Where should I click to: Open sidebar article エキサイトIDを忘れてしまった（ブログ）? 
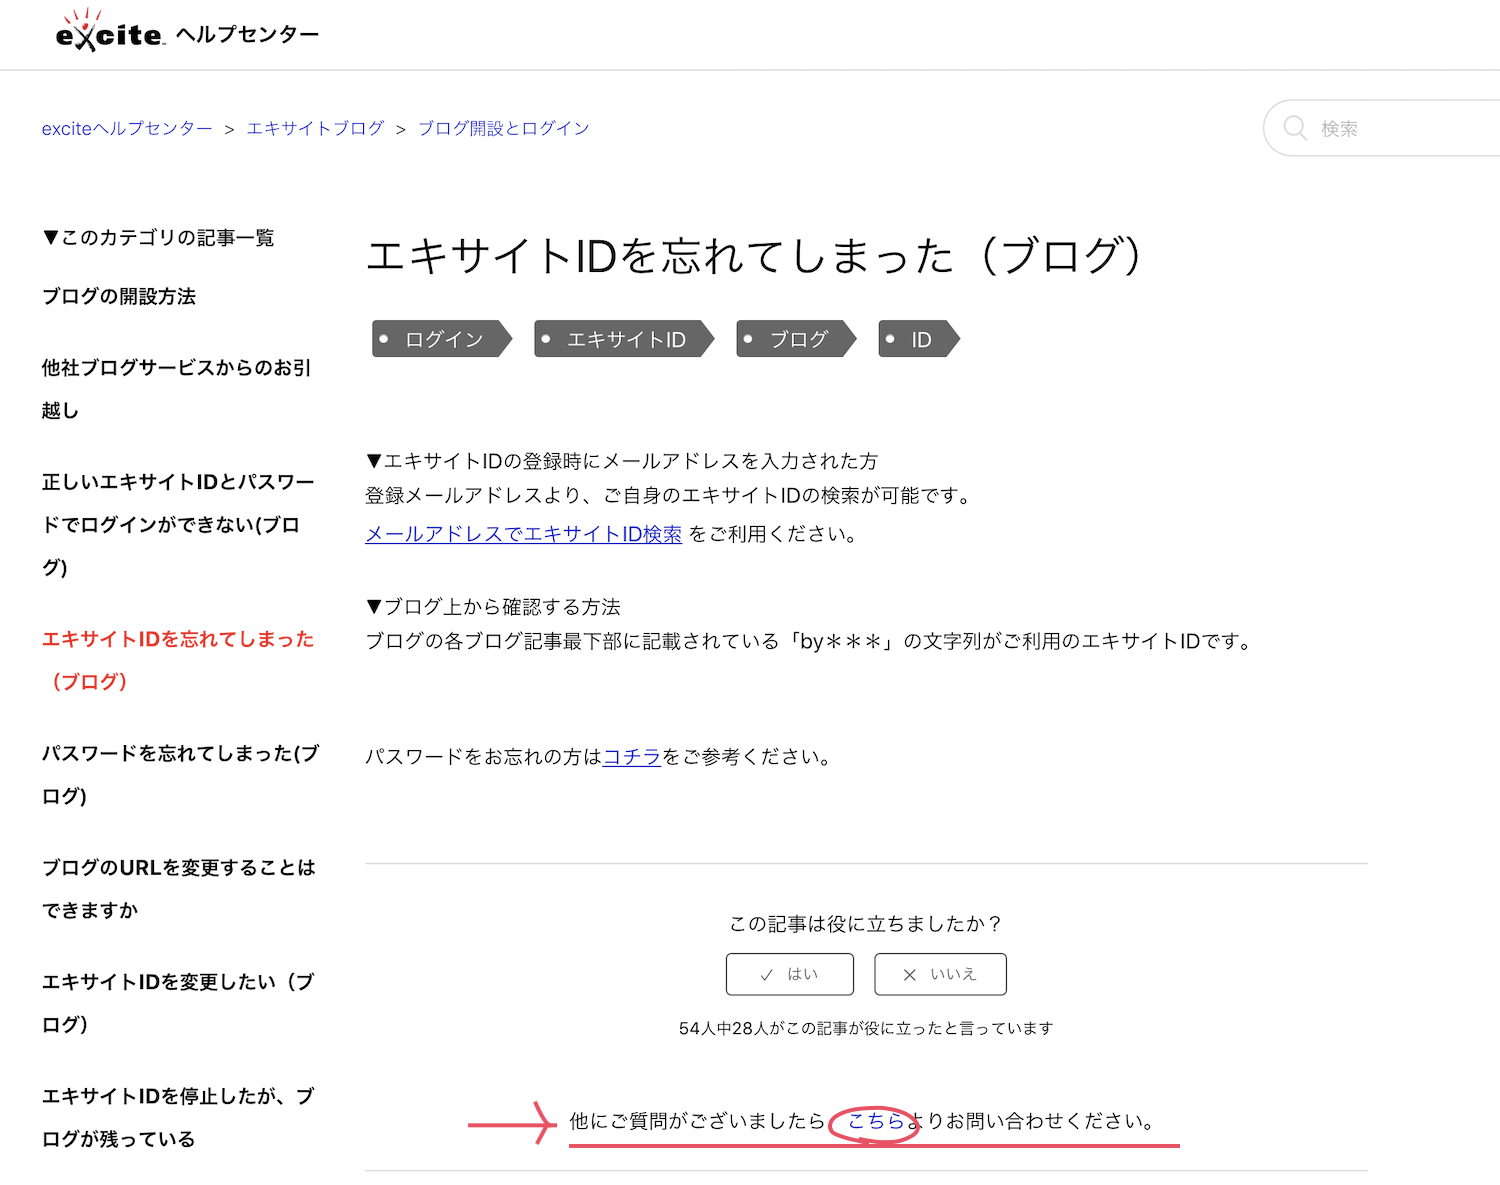tap(178, 660)
